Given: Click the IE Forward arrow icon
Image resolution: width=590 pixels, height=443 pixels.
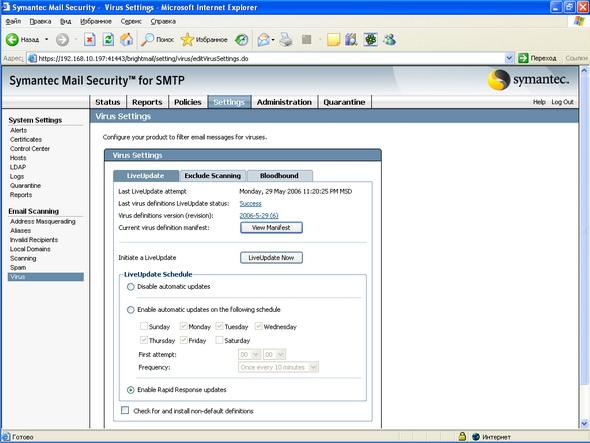Looking at the screenshot, I should (62, 40).
